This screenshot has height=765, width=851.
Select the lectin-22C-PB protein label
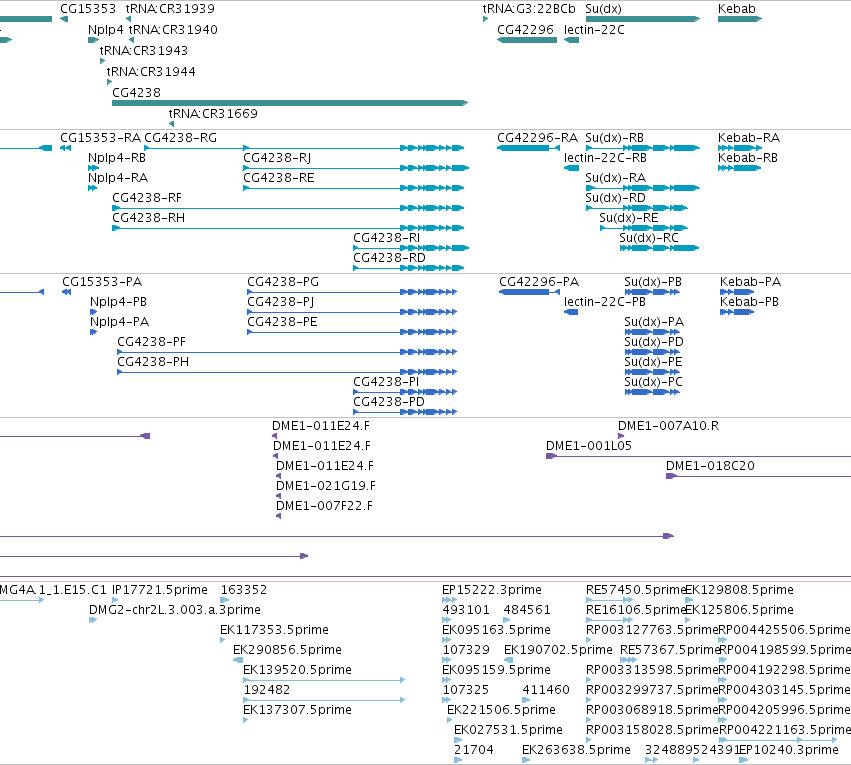tap(605, 302)
